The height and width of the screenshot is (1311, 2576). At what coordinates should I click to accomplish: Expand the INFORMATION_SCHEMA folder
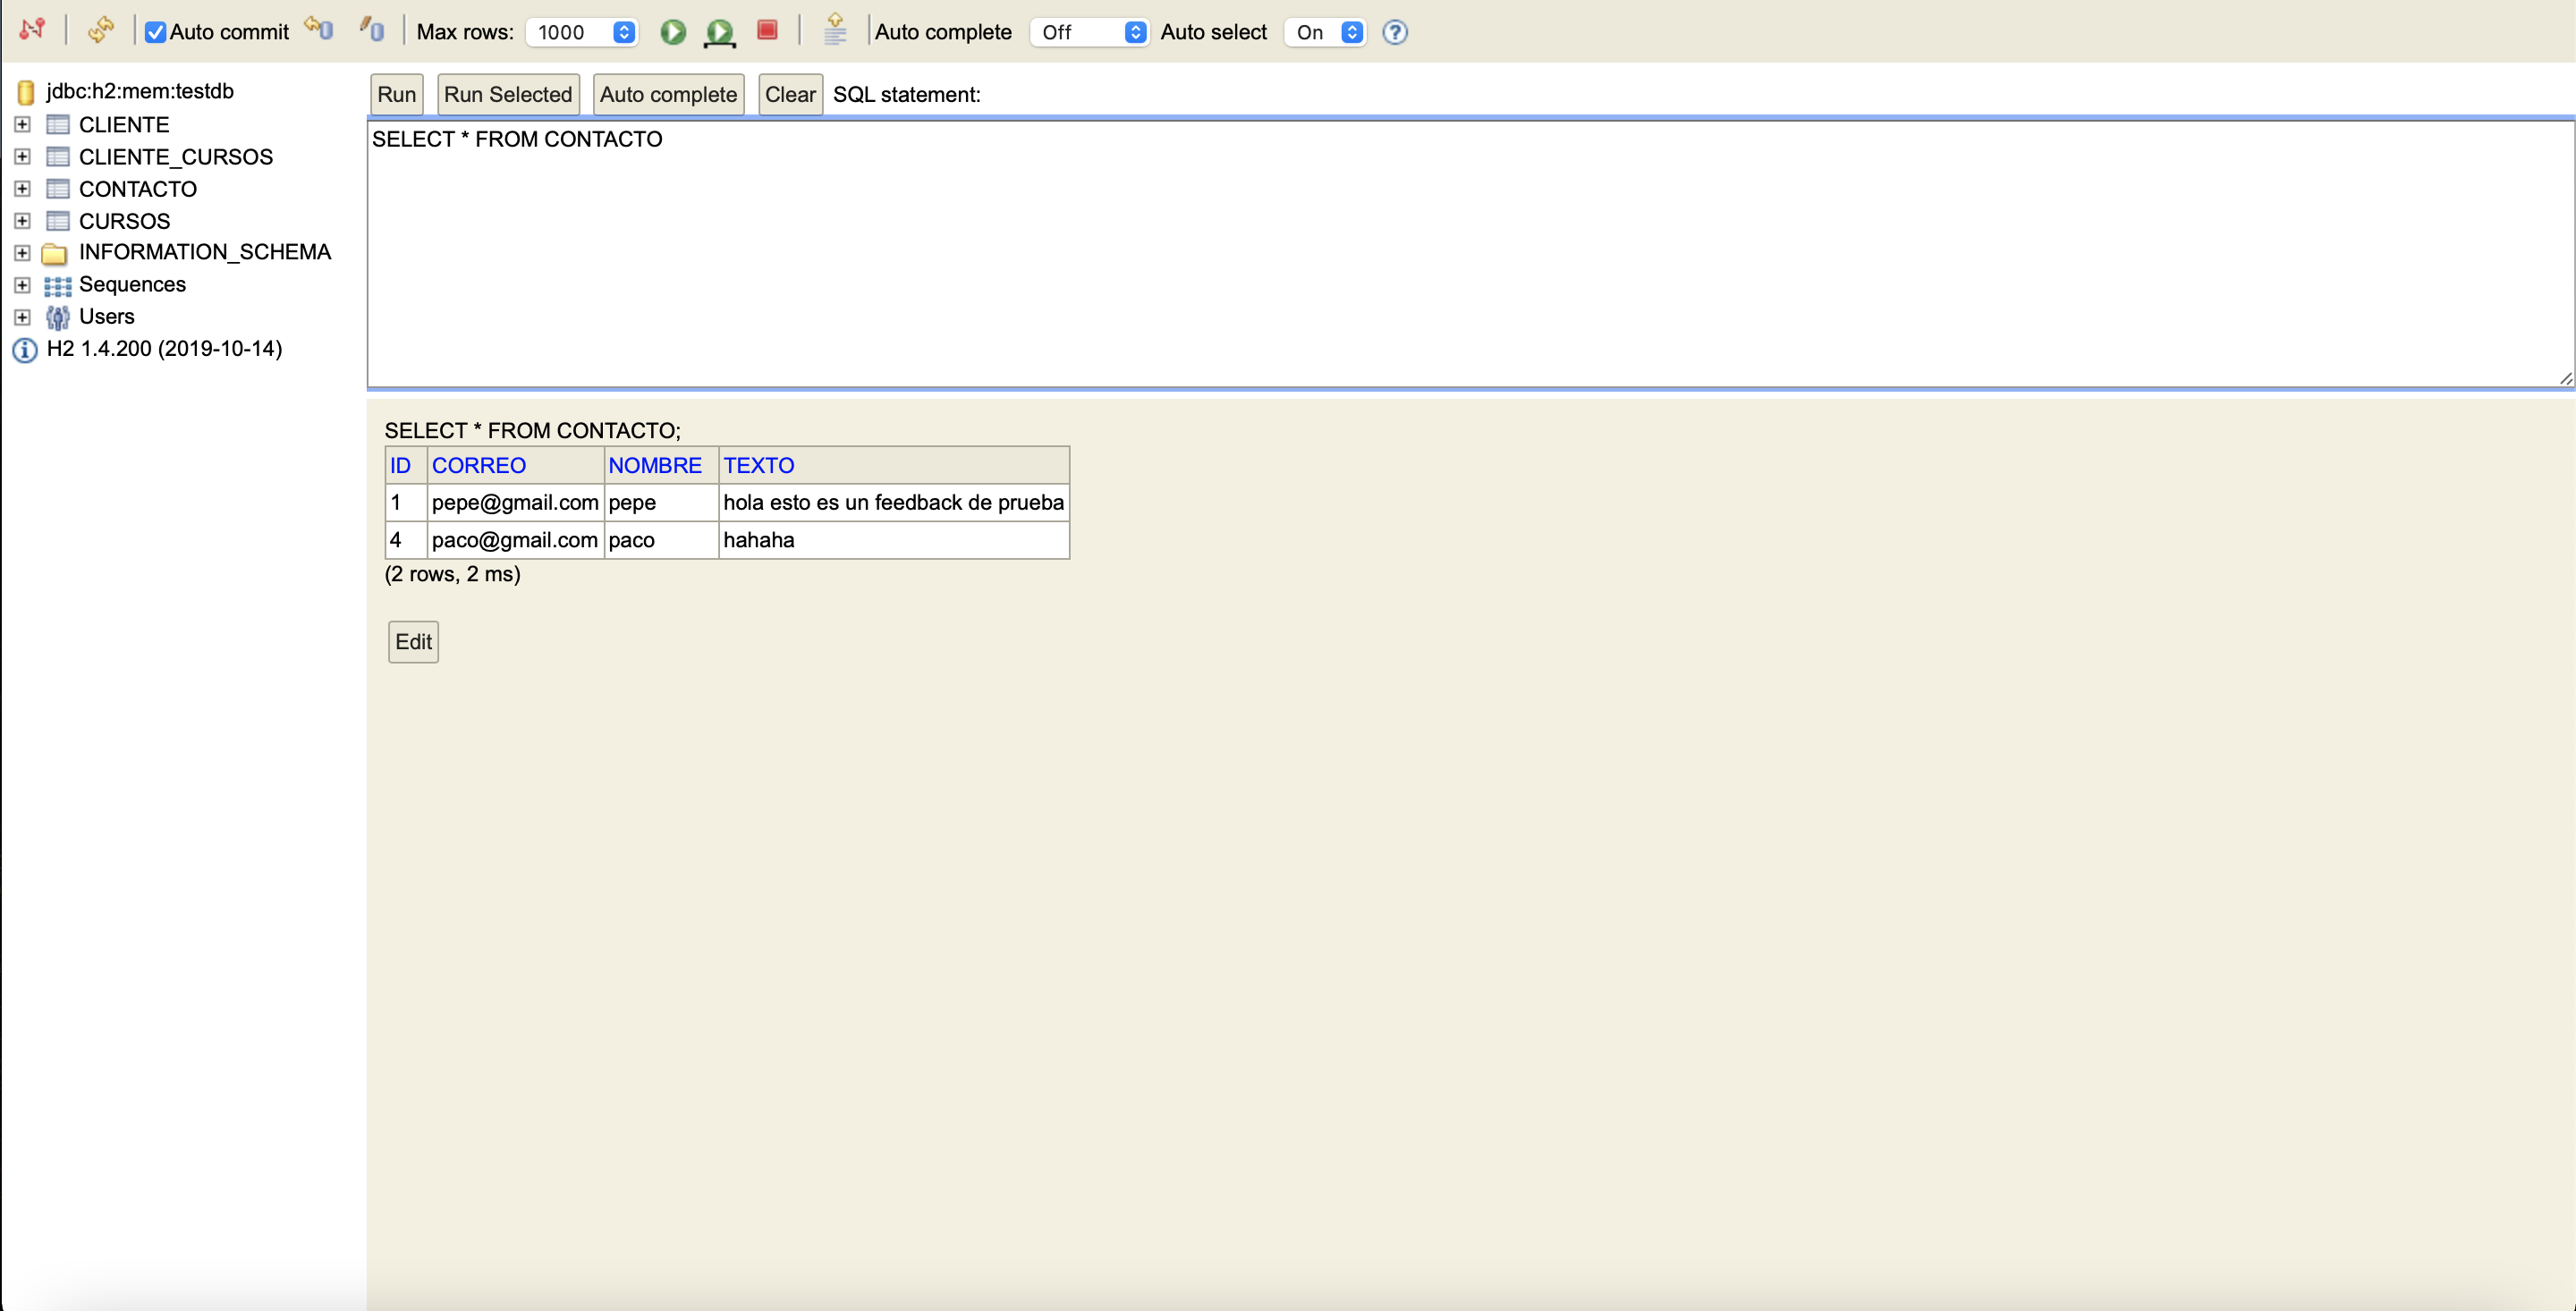point(22,252)
